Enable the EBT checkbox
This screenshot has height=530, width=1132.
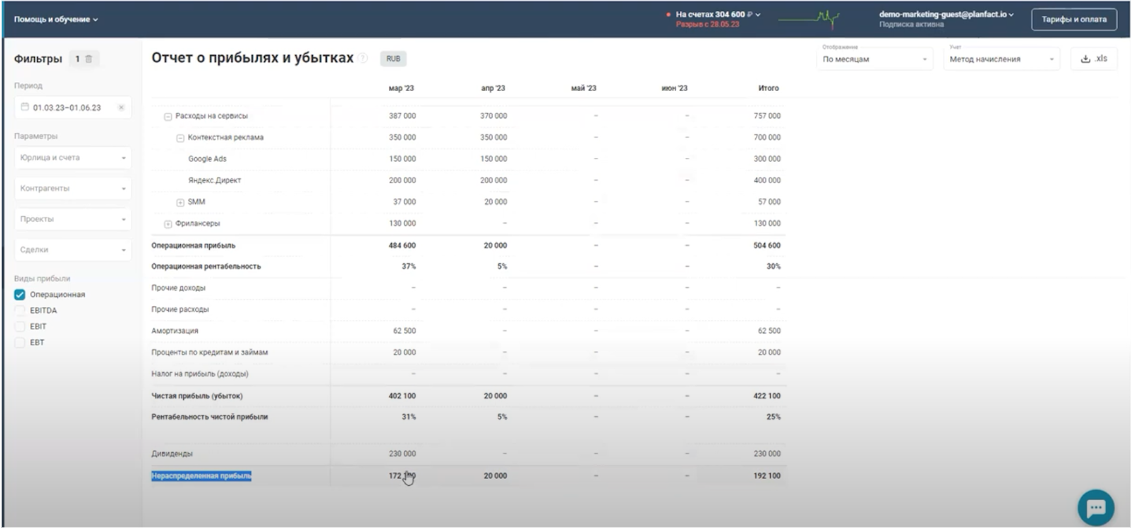click(x=20, y=343)
